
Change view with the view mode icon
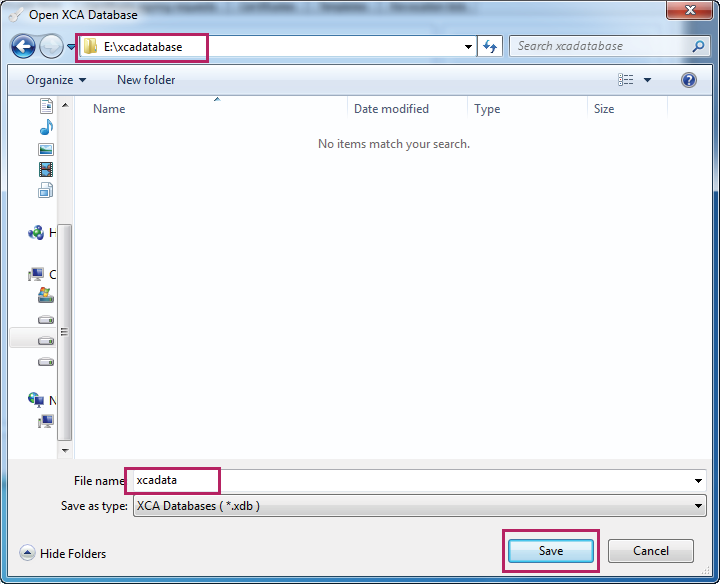625,80
